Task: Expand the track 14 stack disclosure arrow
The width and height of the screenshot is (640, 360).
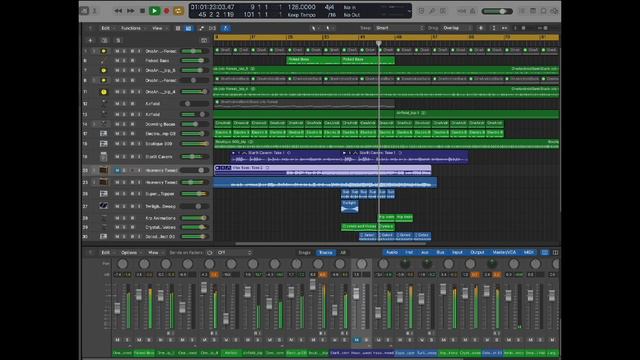Action: pos(93,124)
